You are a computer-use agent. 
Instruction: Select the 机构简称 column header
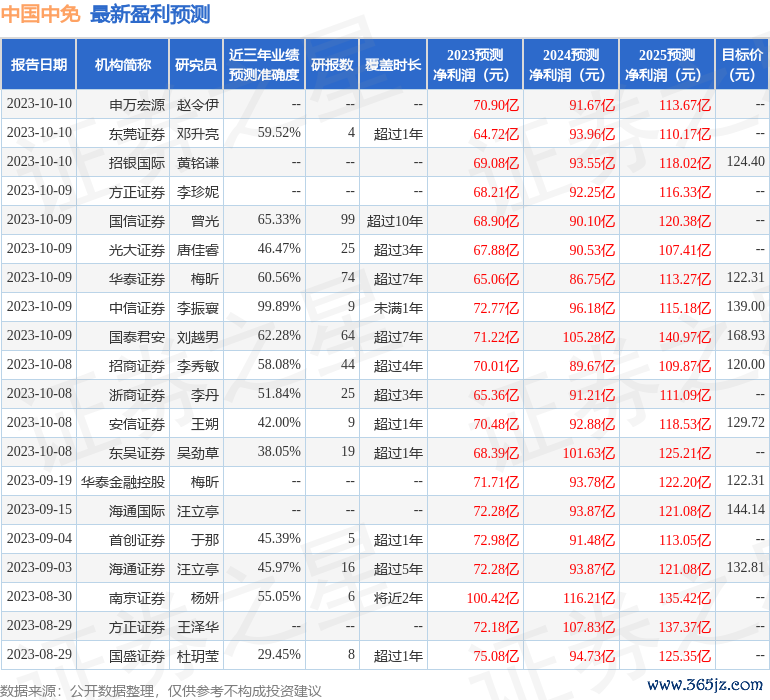[x=123, y=65]
